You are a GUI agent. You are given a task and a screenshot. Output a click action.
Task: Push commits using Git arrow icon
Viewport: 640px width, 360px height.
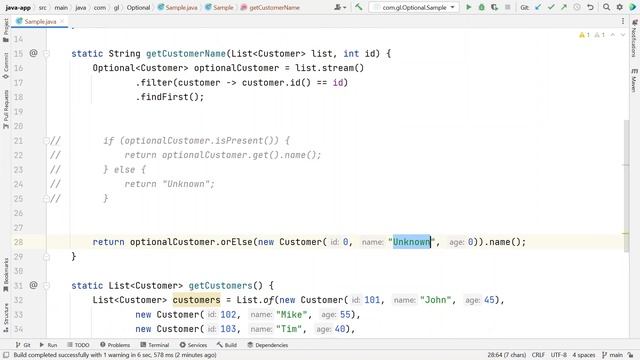(564, 7)
